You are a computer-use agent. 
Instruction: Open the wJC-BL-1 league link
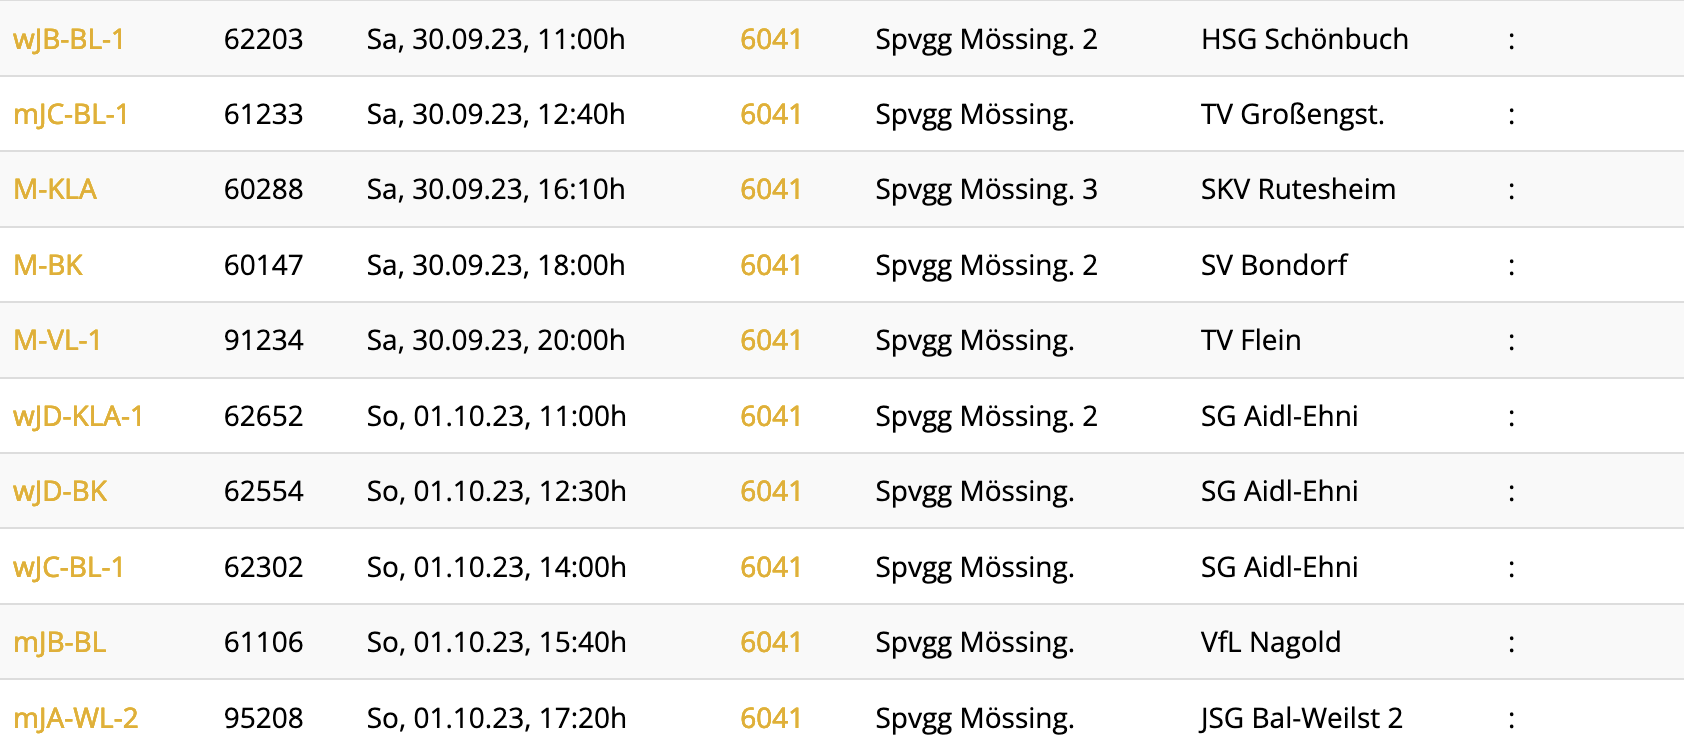[69, 568]
